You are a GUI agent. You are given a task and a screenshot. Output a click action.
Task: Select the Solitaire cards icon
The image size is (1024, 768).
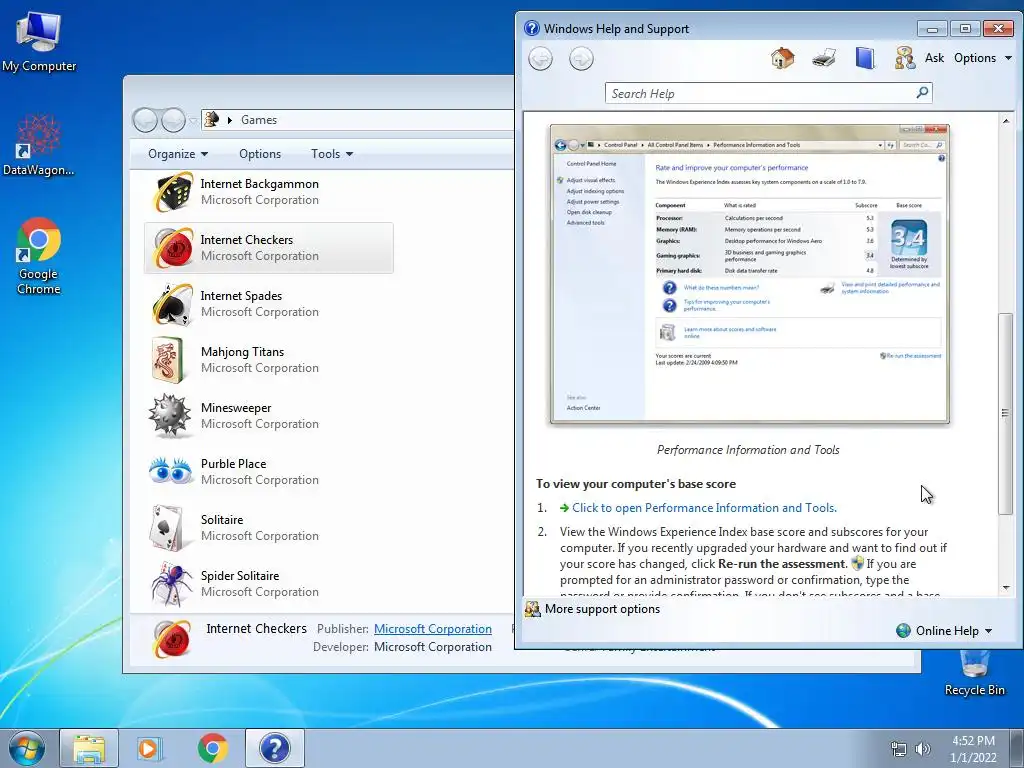coord(167,528)
